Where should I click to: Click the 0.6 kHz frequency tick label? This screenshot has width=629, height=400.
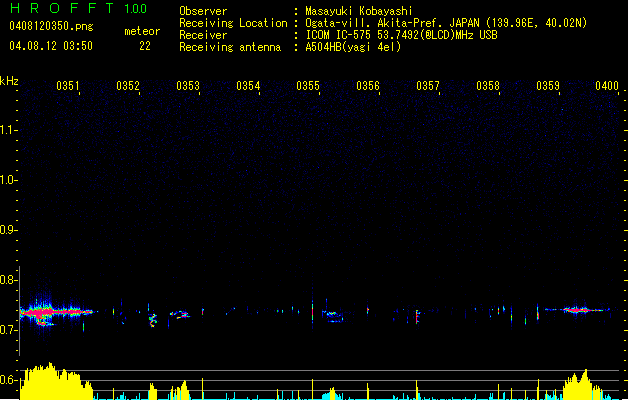click(8, 380)
